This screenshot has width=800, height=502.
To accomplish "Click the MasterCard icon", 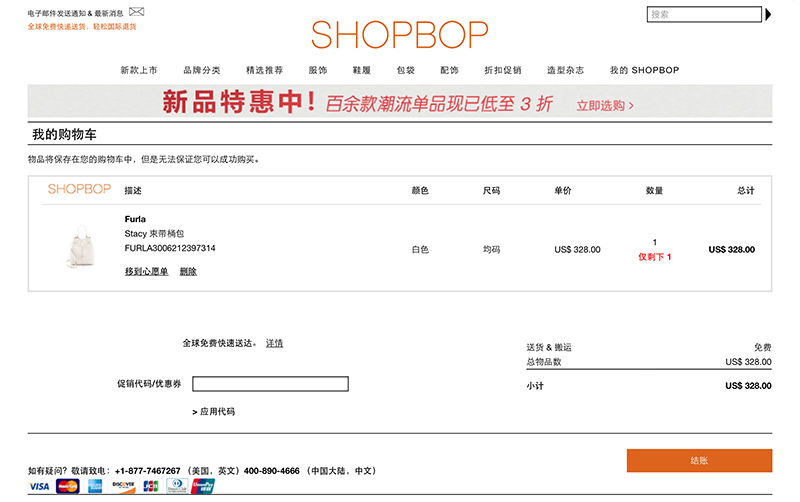I will (67, 487).
